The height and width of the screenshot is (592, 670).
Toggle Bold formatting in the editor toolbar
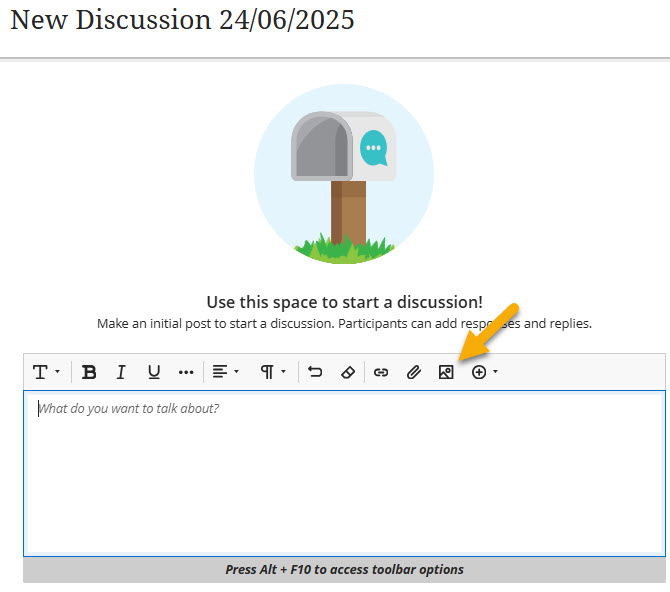[x=89, y=372]
